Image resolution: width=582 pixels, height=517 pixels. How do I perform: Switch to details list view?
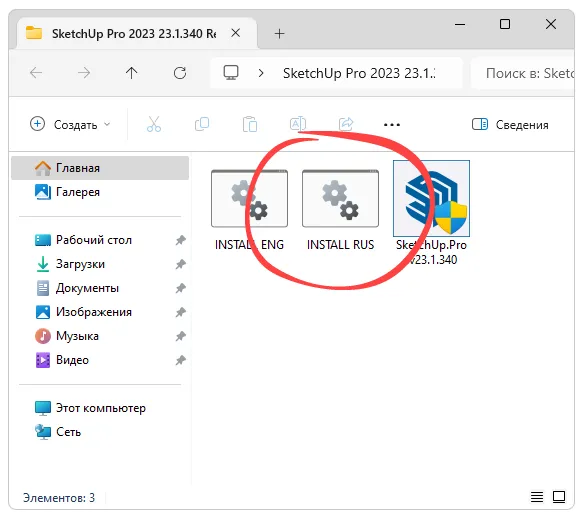coord(537,497)
